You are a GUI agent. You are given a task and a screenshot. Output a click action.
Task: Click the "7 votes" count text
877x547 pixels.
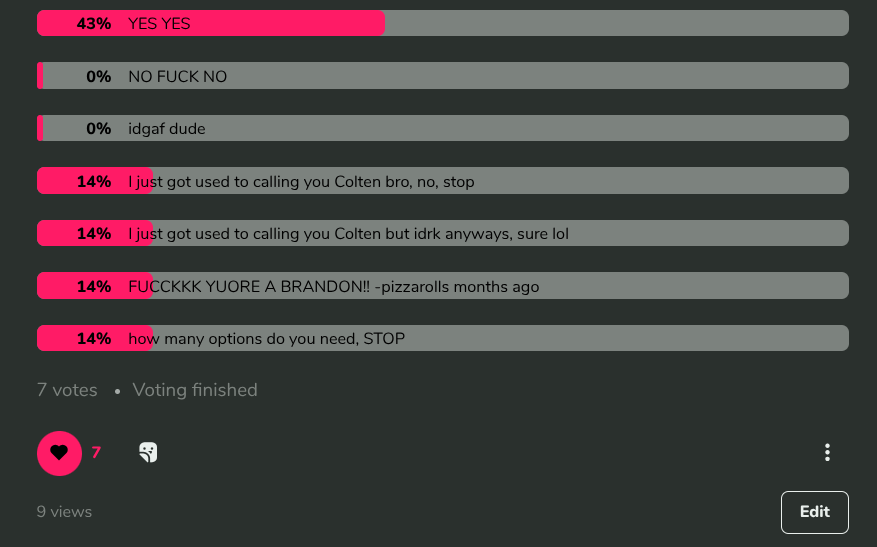tap(67, 390)
